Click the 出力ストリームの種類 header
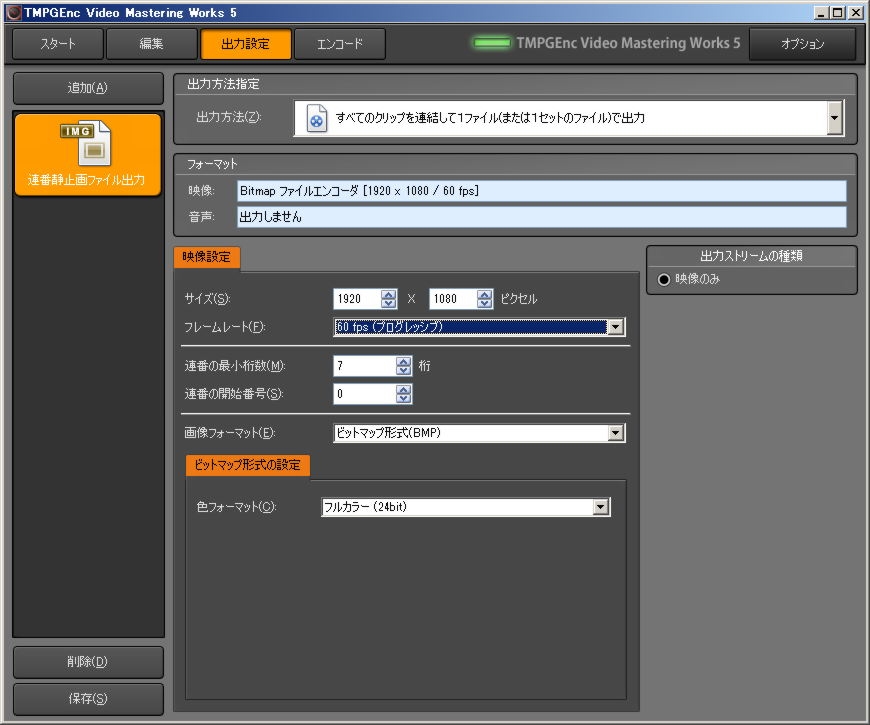 (x=751, y=256)
